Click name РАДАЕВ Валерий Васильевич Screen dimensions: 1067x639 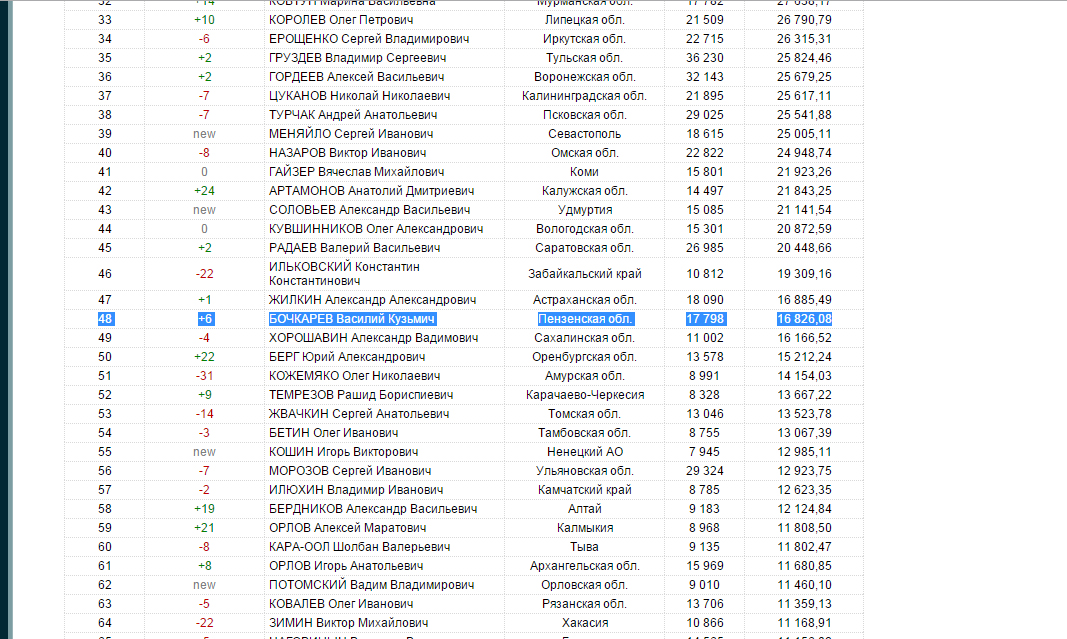coord(355,248)
